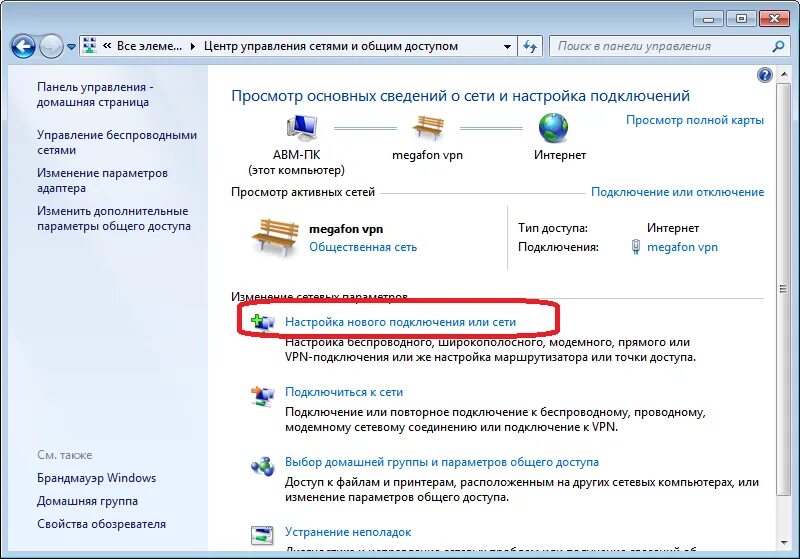
Task: Expand breadcrumb arrow after 'Все элеме...'
Action: (193, 46)
